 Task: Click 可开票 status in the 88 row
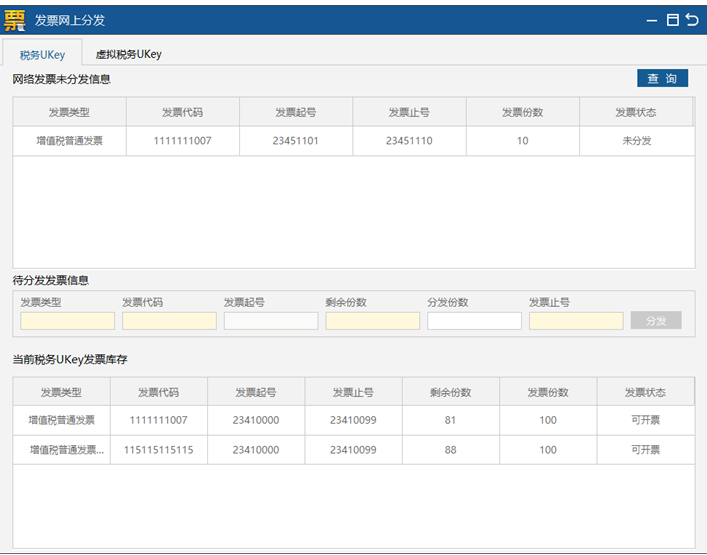pos(645,450)
